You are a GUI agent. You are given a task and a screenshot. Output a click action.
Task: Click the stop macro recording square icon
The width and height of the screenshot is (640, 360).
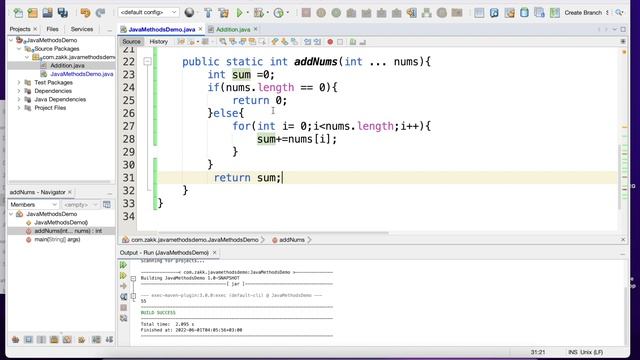[340, 42]
